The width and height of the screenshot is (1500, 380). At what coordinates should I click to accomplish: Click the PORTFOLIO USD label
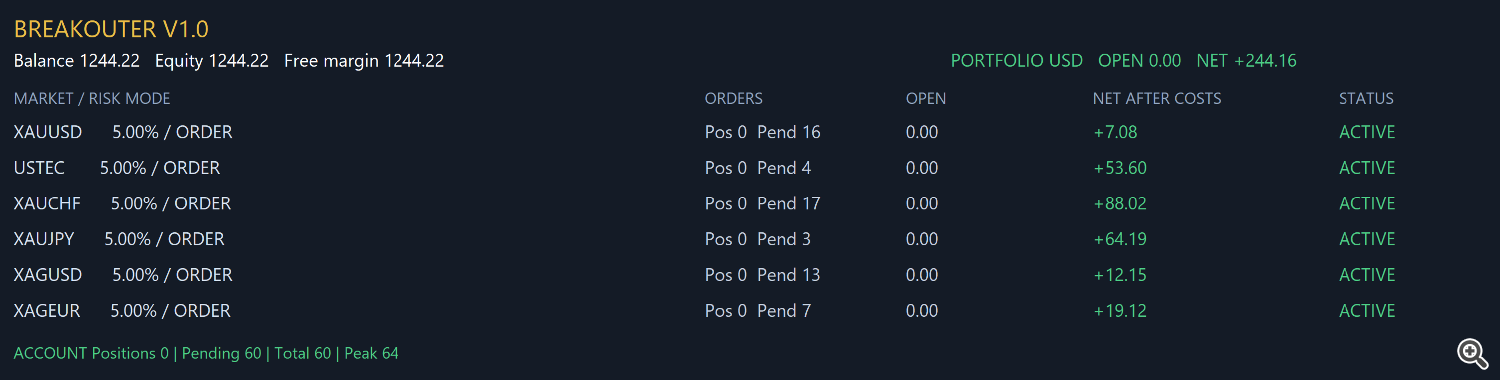pos(1016,61)
